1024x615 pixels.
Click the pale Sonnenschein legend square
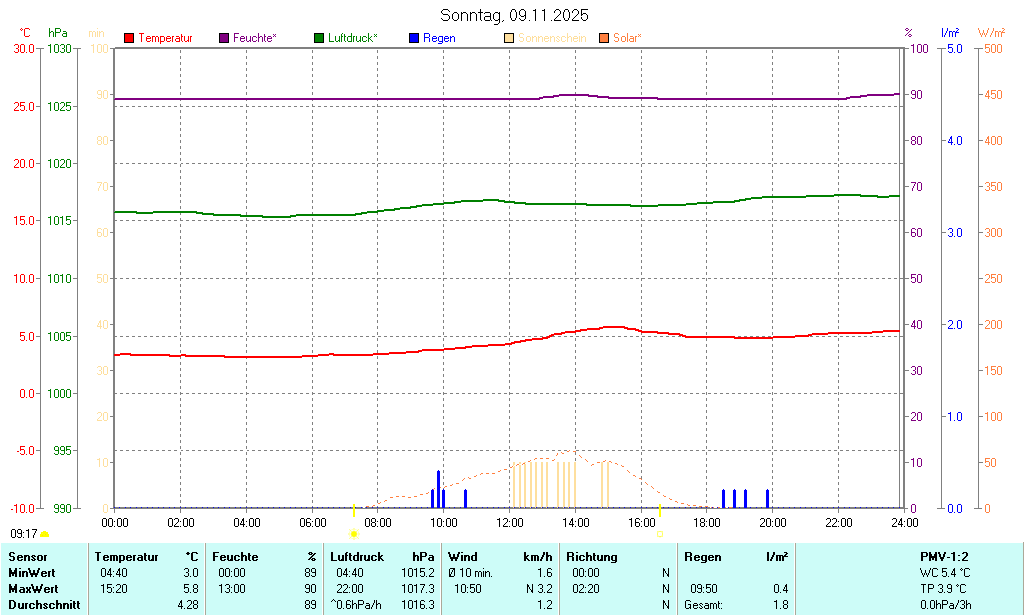(x=509, y=38)
